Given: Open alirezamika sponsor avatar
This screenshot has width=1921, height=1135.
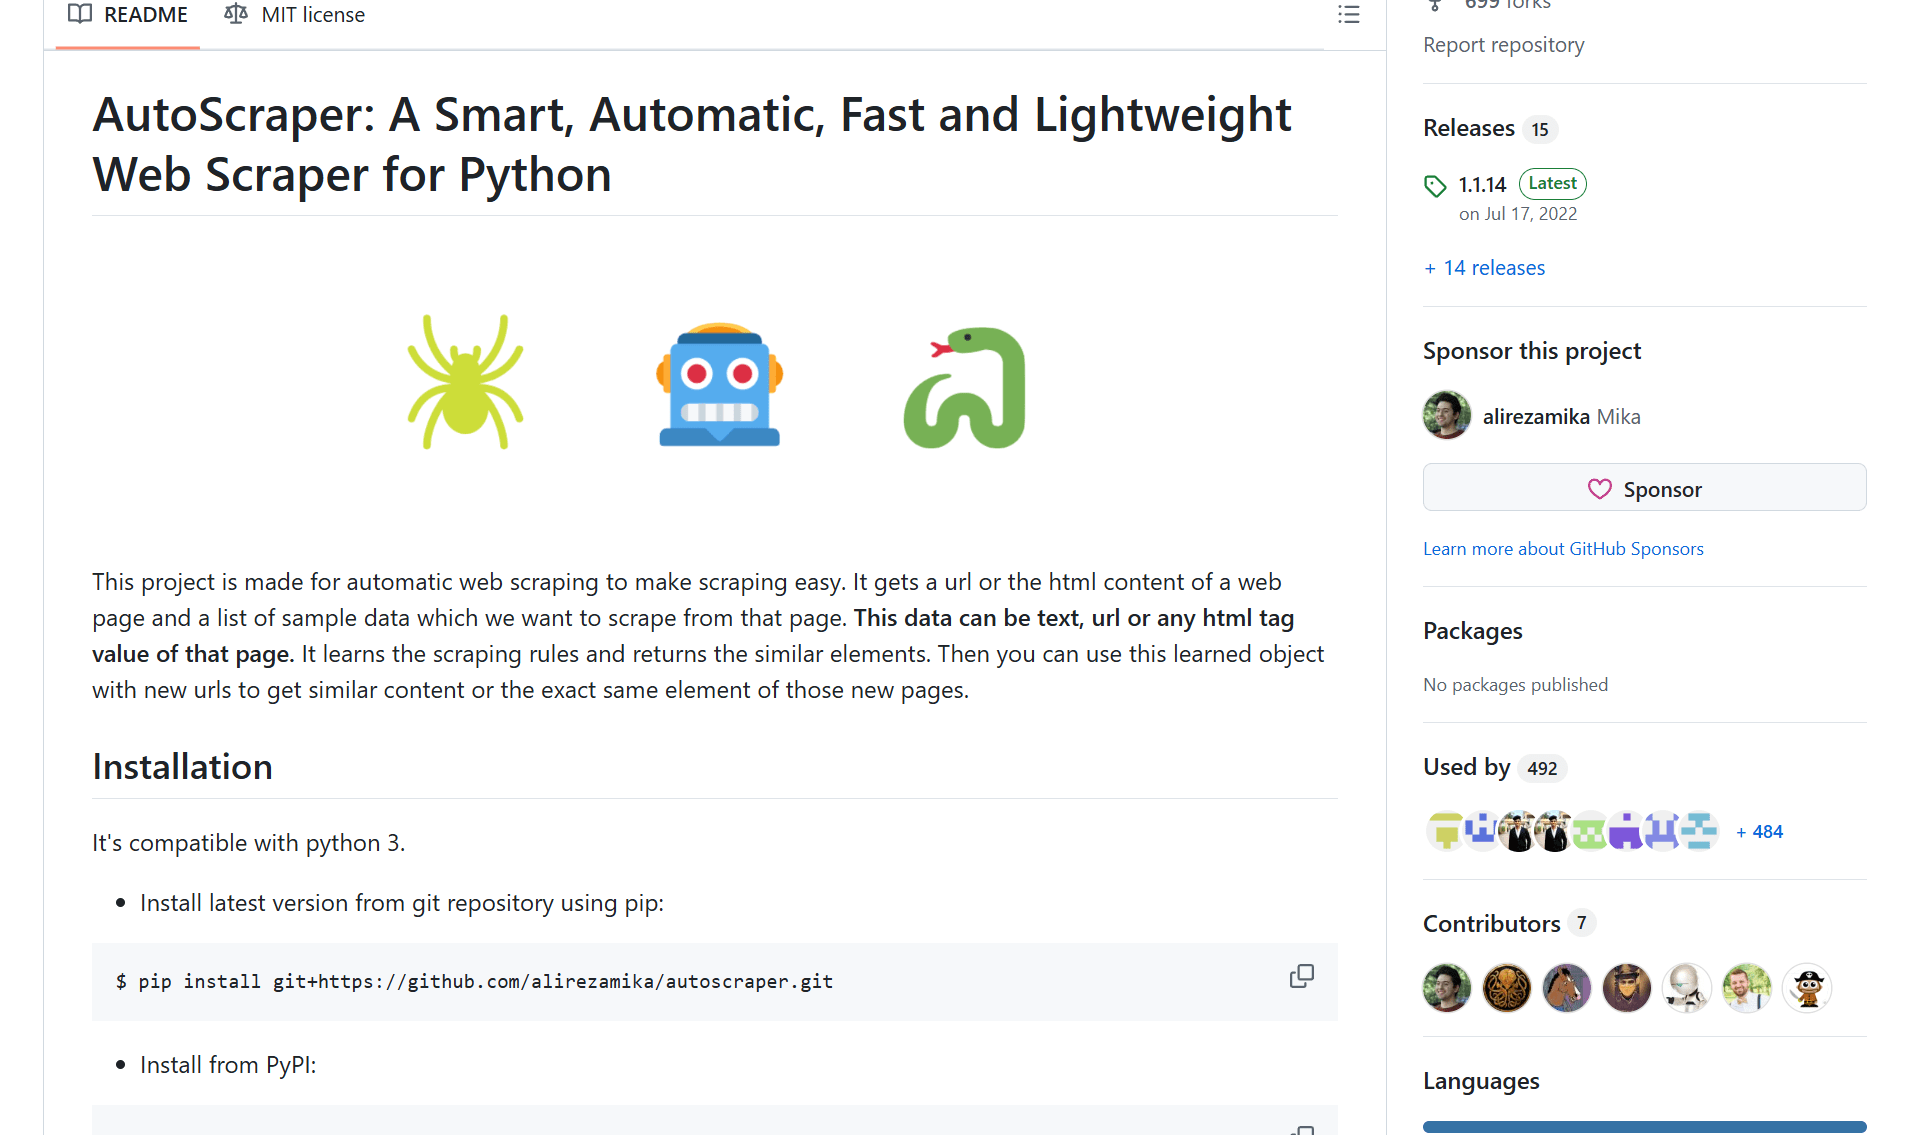Looking at the screenshot, I should point(1446,416).
